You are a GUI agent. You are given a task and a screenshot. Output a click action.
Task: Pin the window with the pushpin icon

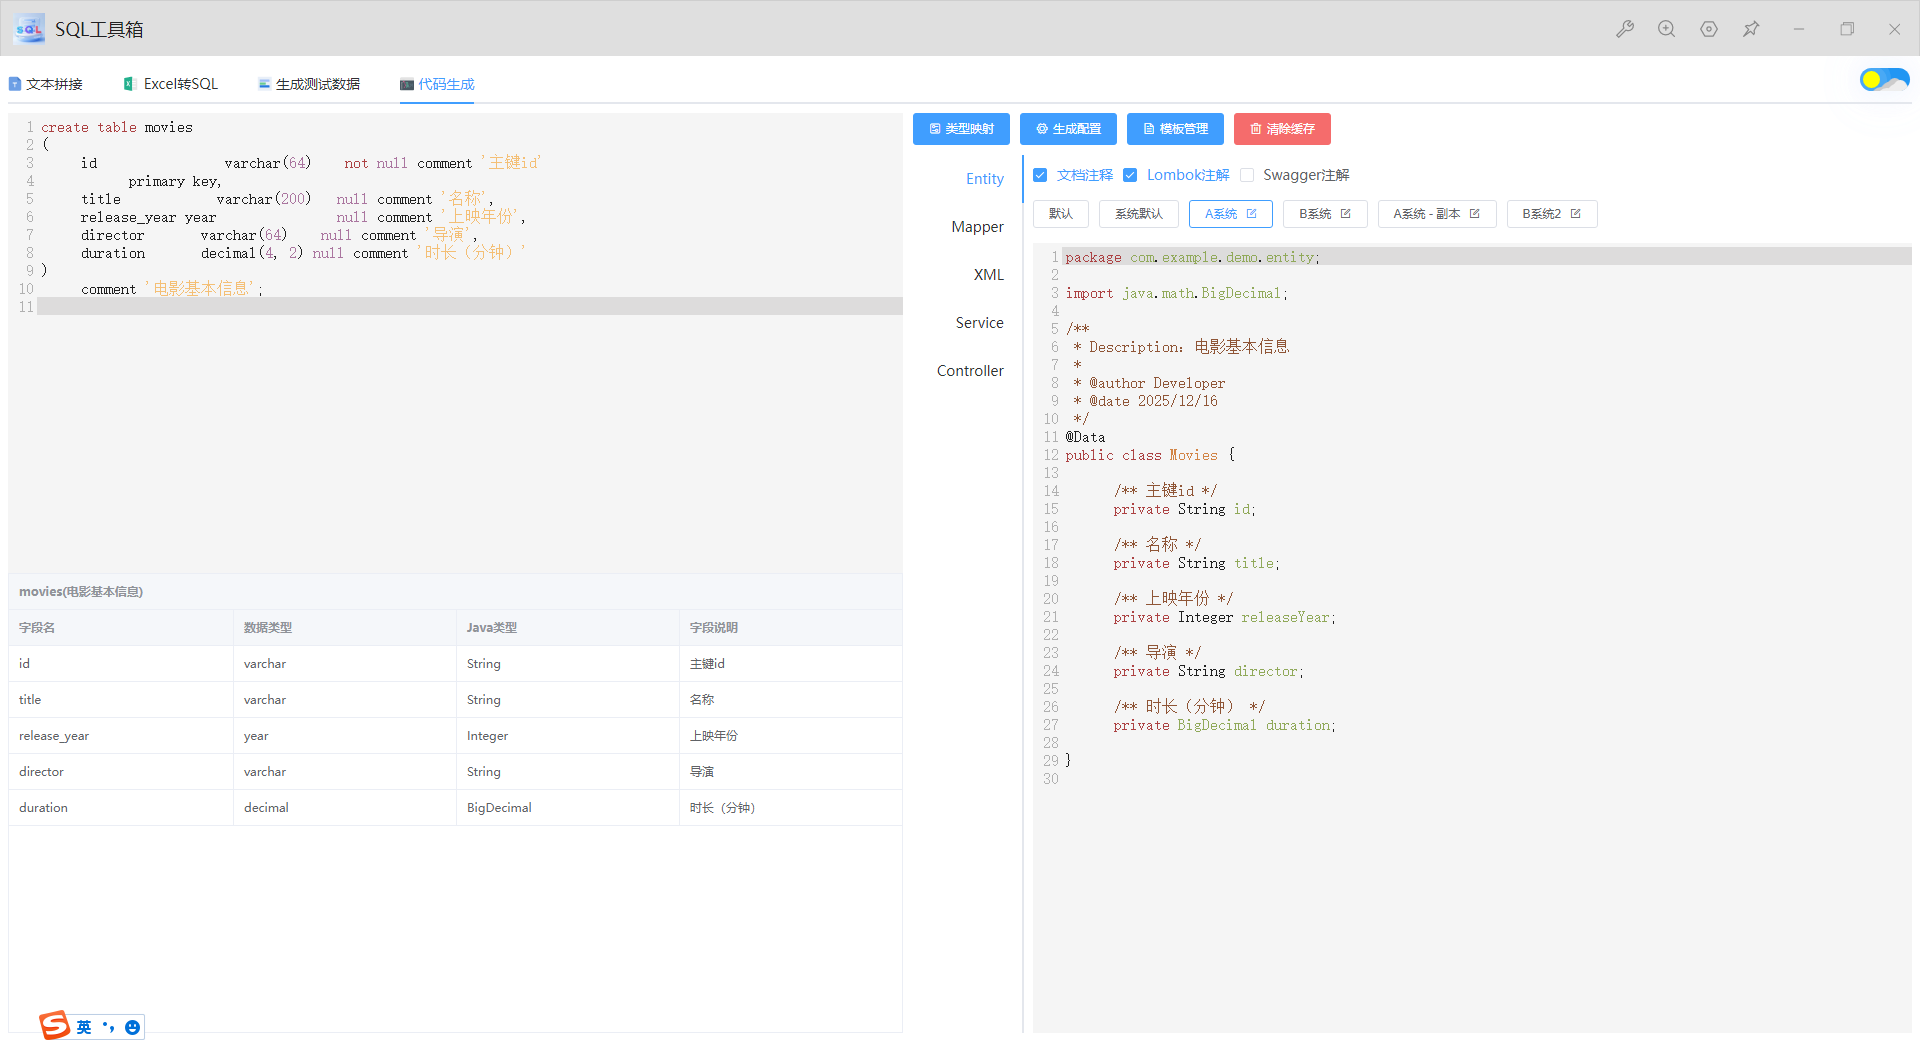(1751, 29)
